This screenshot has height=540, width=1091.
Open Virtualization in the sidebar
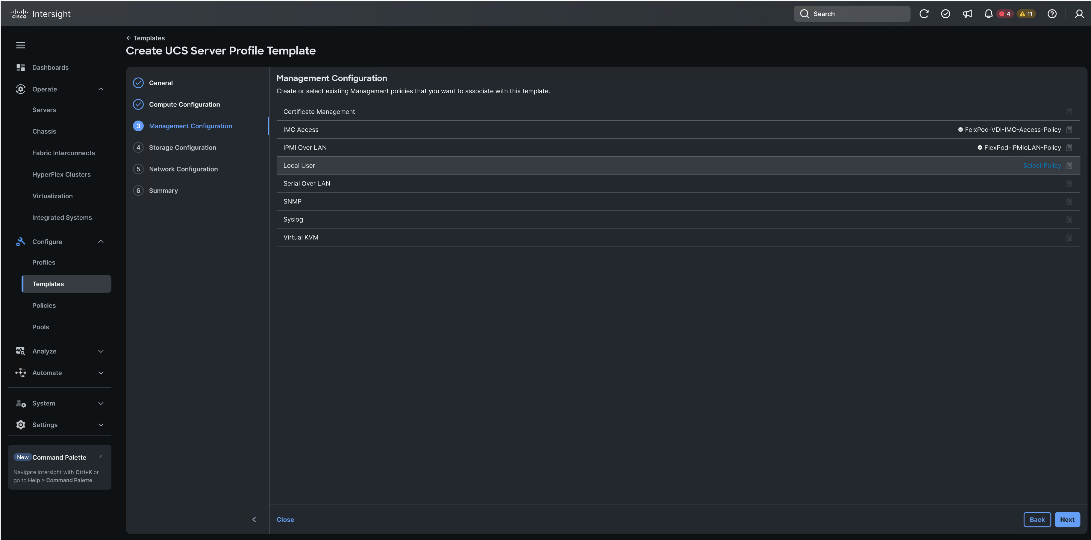pyautogui.click(x=52, y=196)
